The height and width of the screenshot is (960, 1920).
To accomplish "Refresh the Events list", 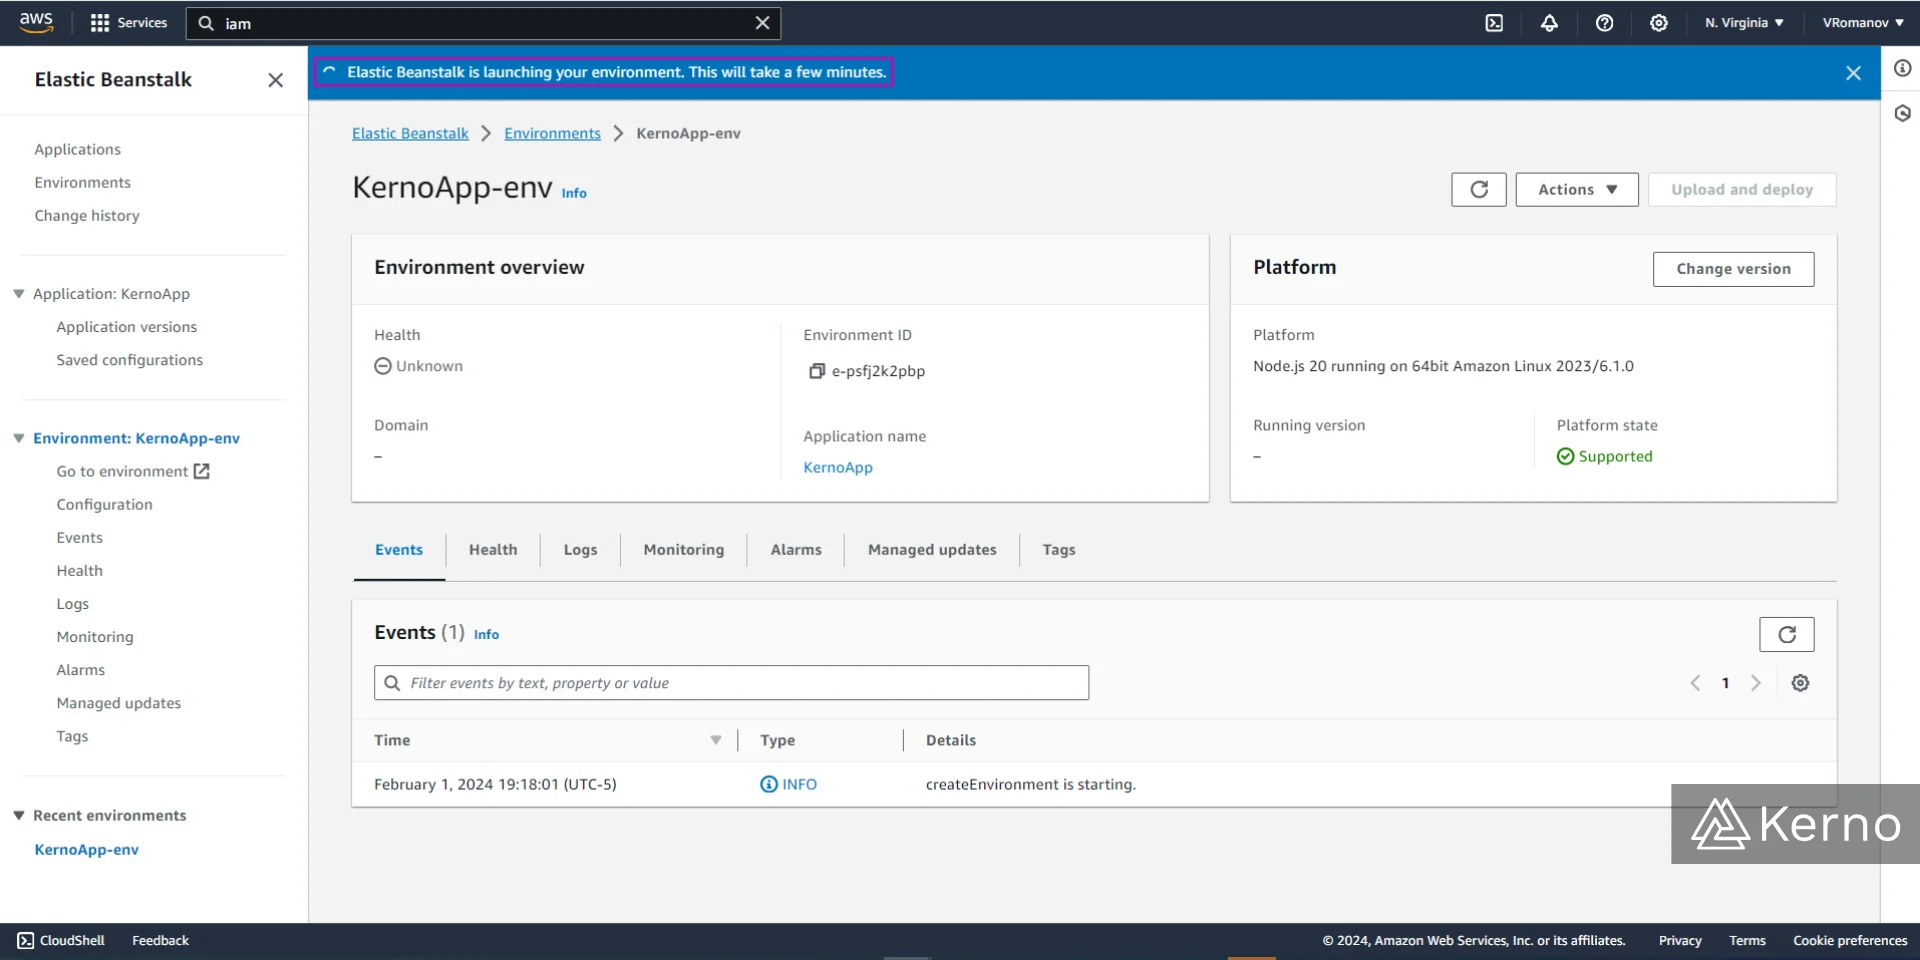I will tap(1787, 634).
